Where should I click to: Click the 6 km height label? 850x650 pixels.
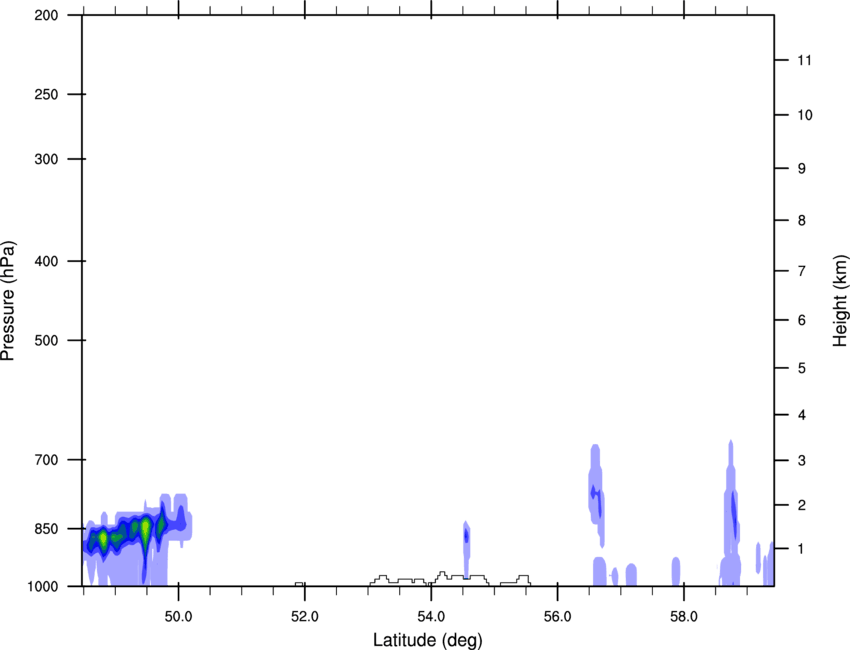tap(802, 320)
